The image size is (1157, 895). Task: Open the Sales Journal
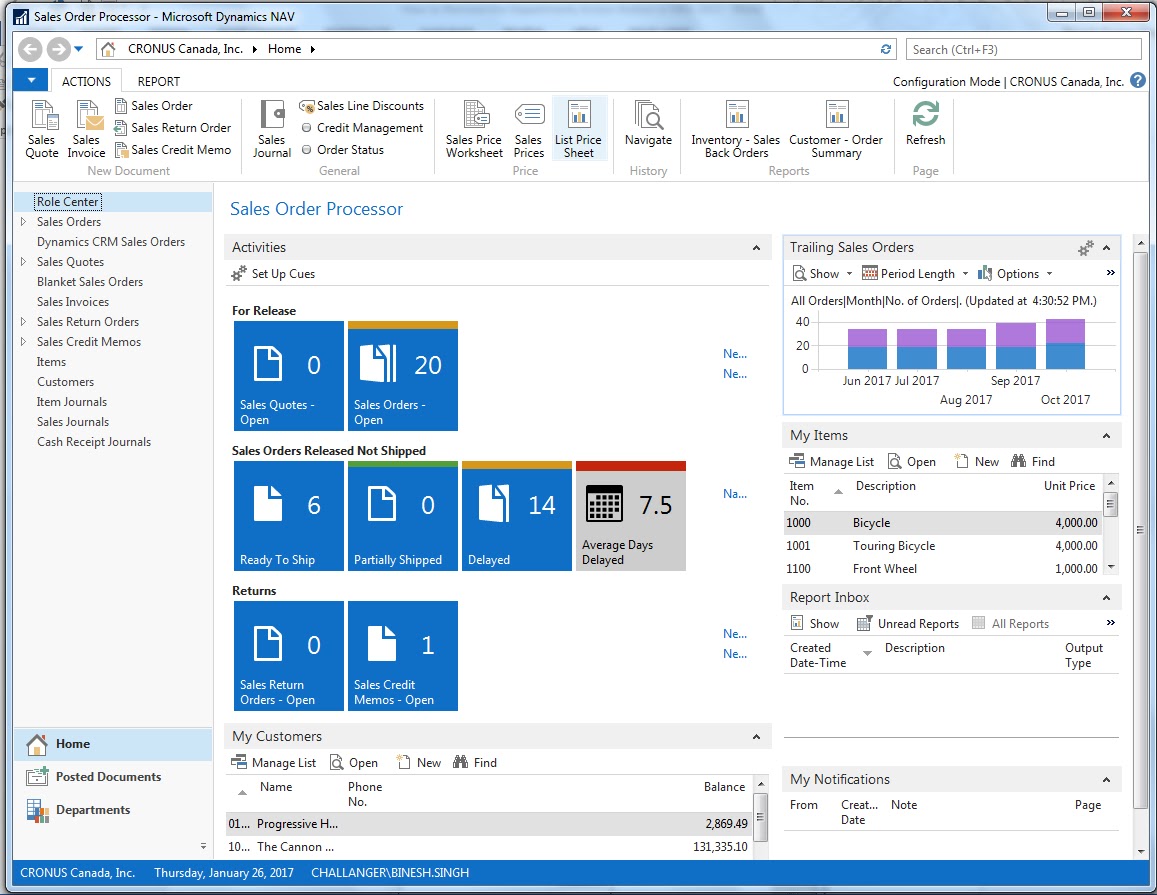[271, 128]
